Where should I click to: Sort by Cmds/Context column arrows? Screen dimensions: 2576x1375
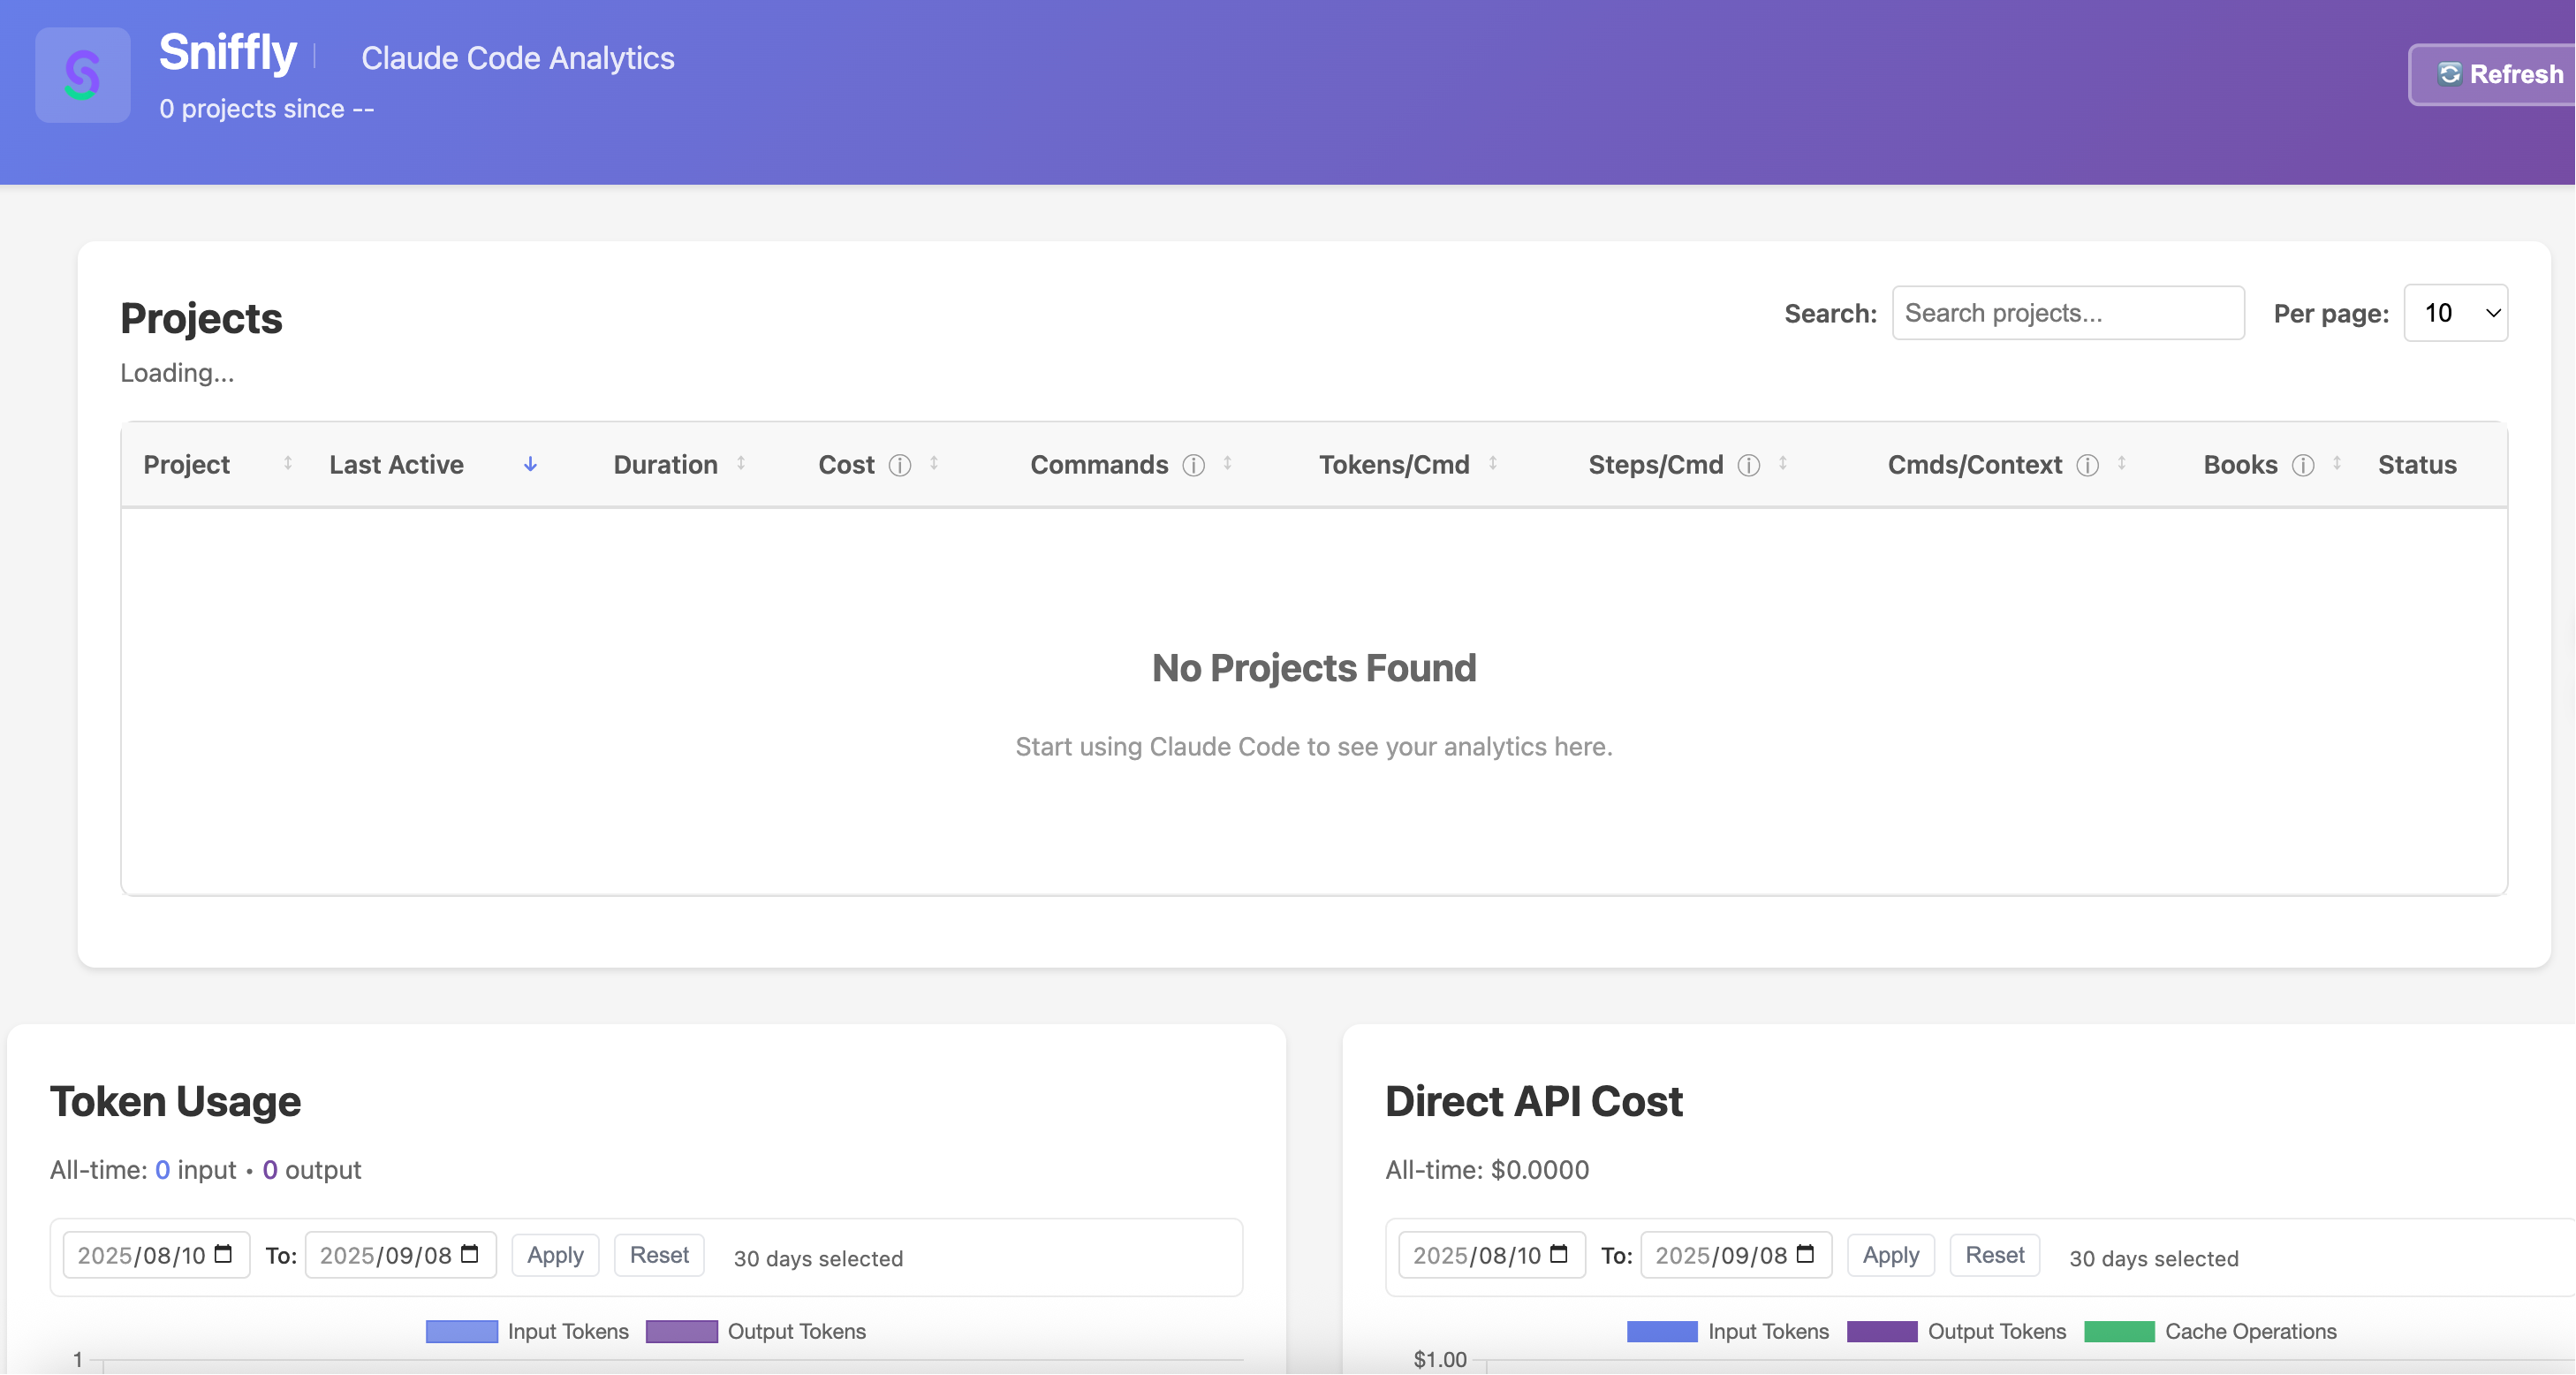[2121, 463]
